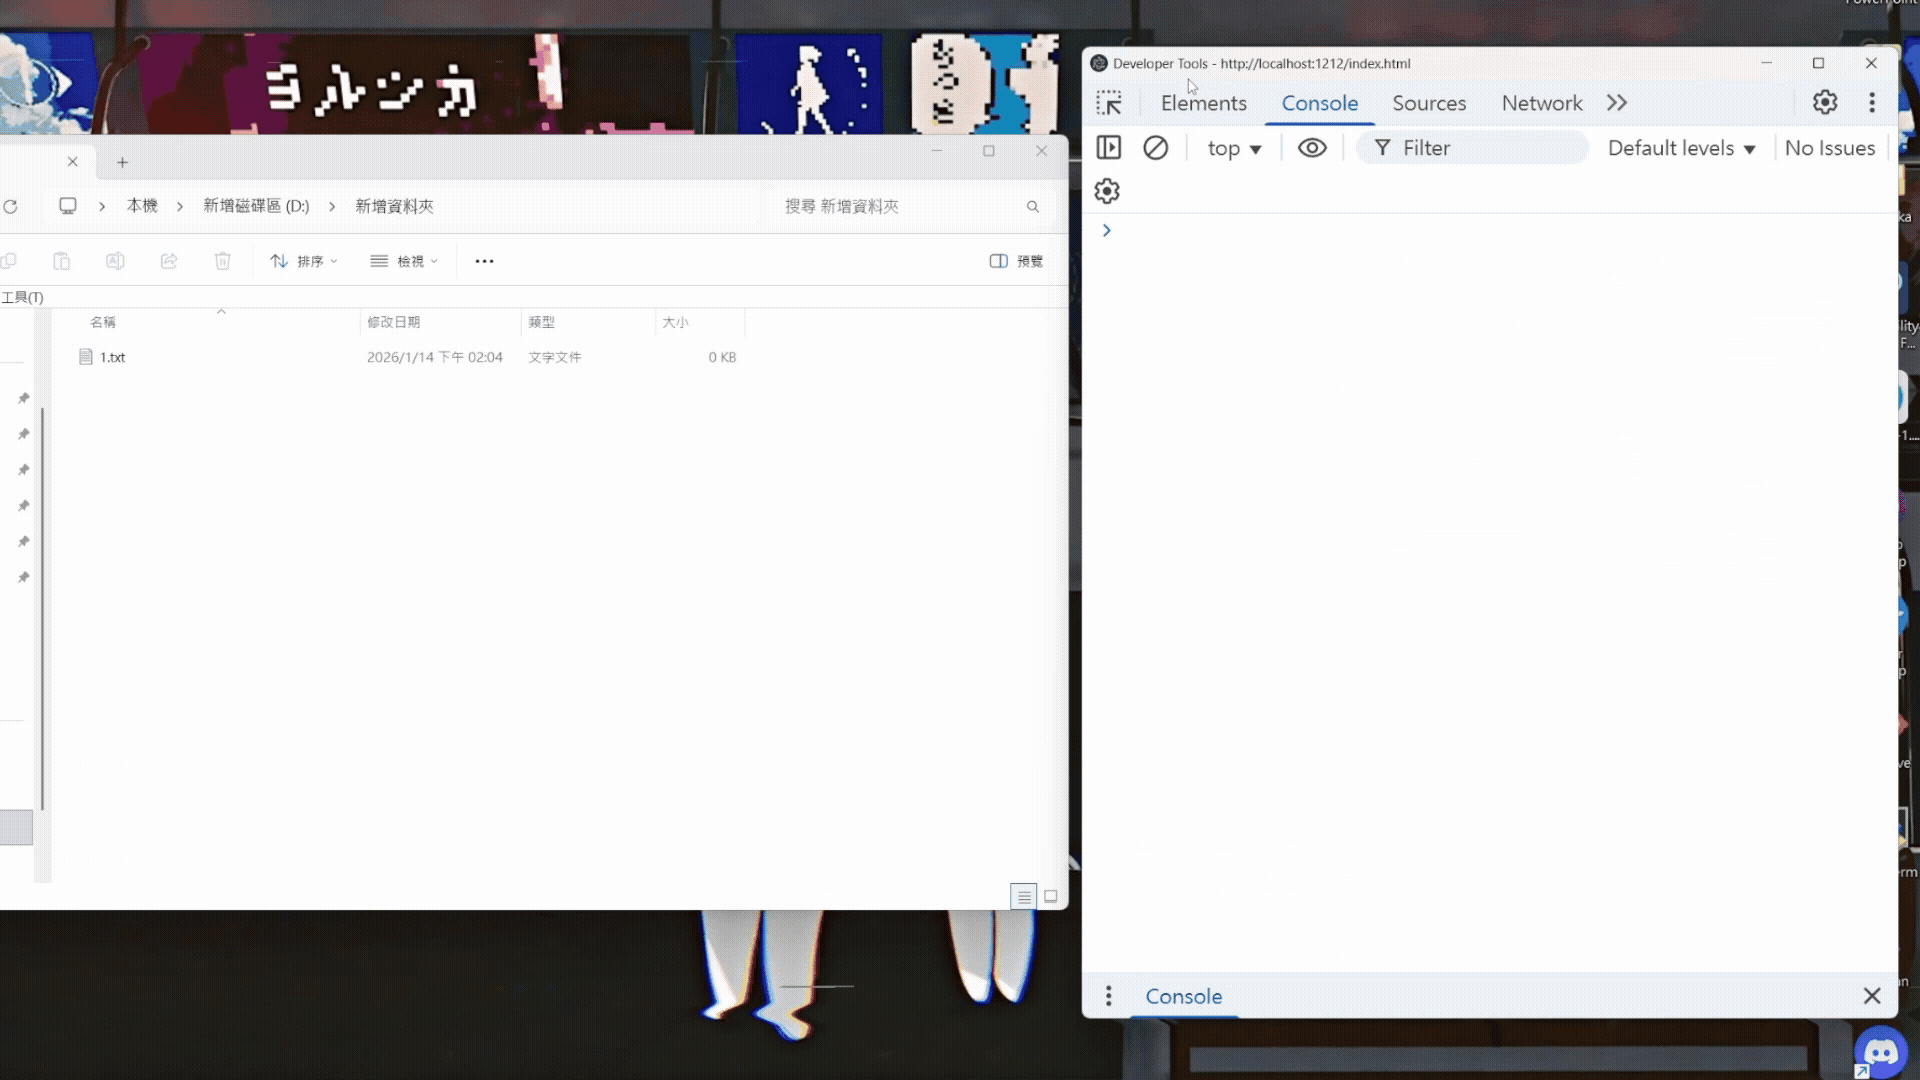Show more DevTools panels via chevron

[1617, 102]
